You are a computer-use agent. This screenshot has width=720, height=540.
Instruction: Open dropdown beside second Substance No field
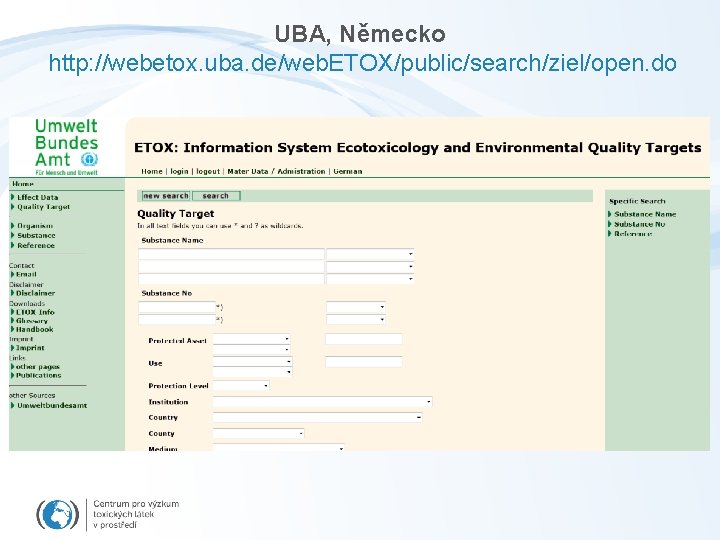356,319
